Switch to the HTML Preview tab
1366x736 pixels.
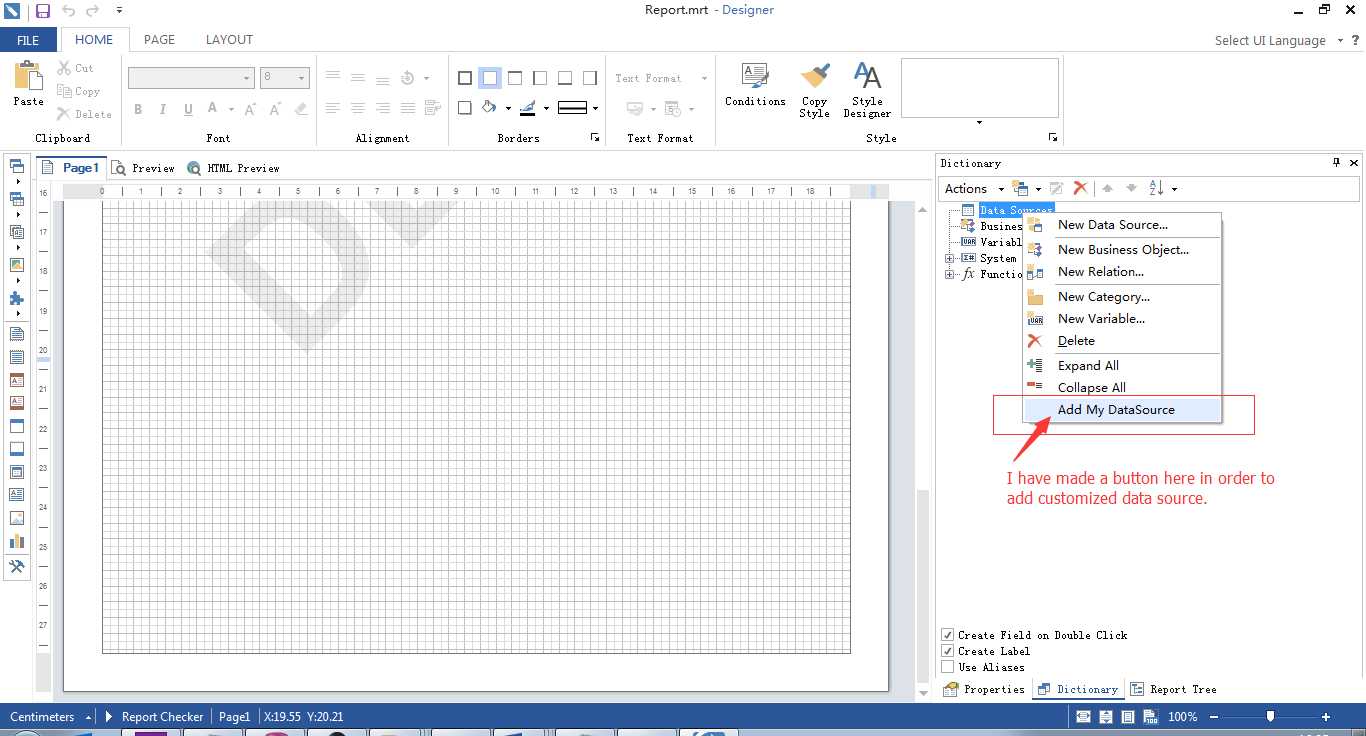point(242,168)
